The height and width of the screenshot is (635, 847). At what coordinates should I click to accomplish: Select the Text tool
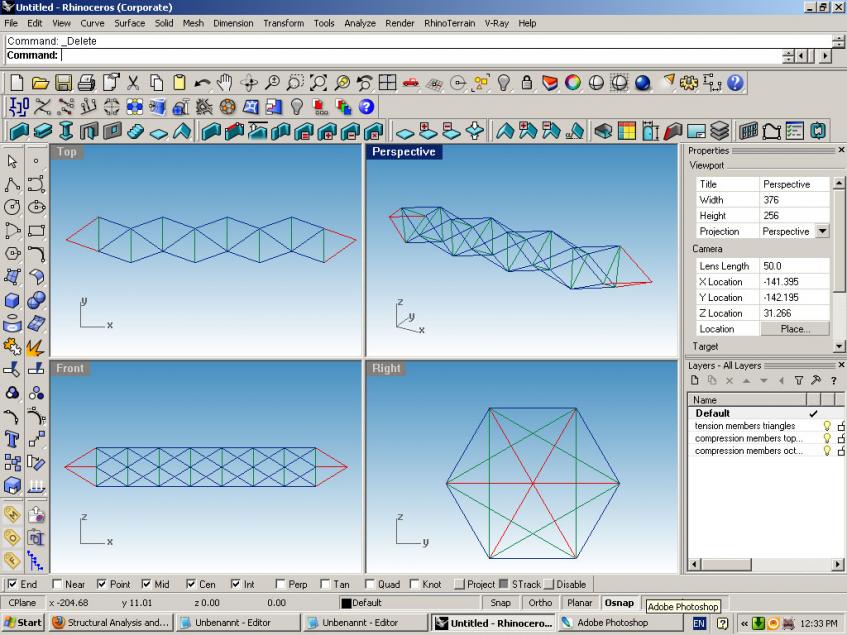[12, 440]
